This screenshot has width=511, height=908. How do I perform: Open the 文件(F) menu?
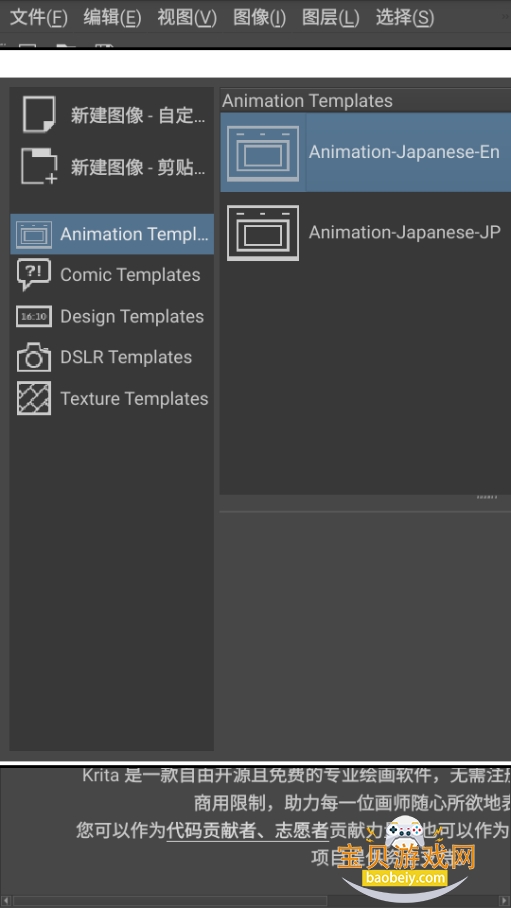(39, 17)
